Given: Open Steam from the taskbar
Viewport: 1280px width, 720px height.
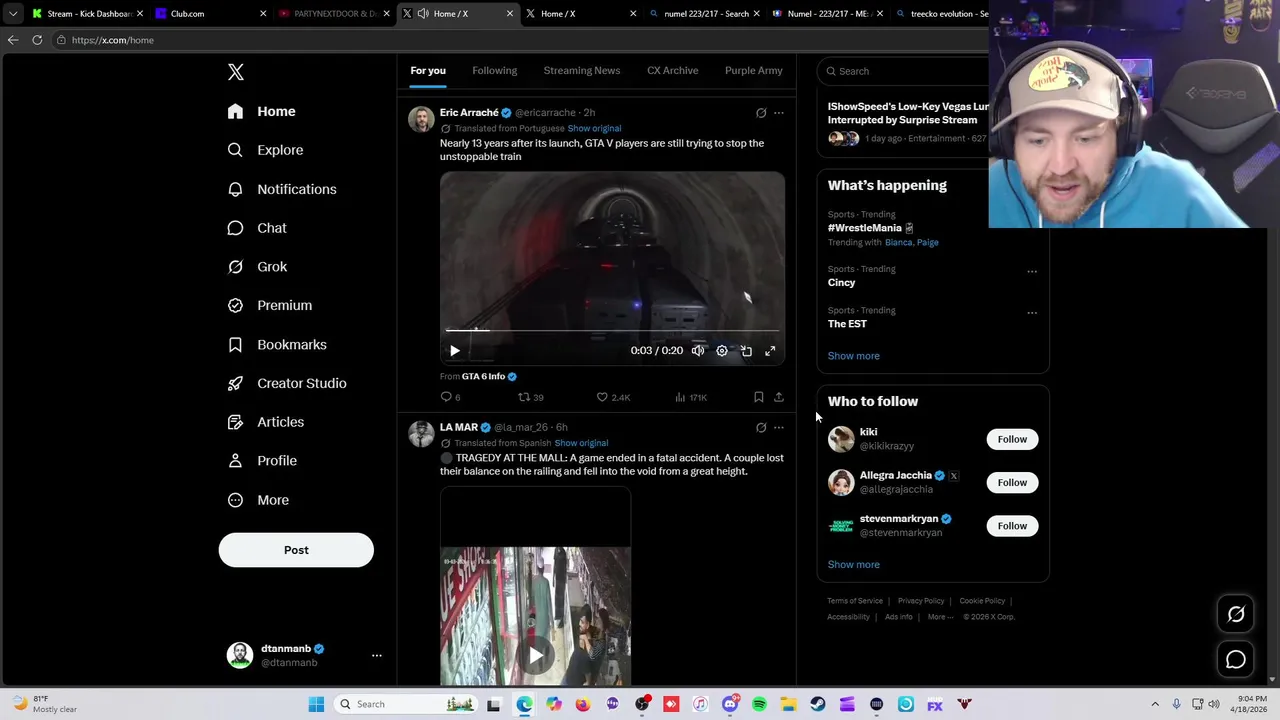Looking at the screenshot, I should (818, 704).
